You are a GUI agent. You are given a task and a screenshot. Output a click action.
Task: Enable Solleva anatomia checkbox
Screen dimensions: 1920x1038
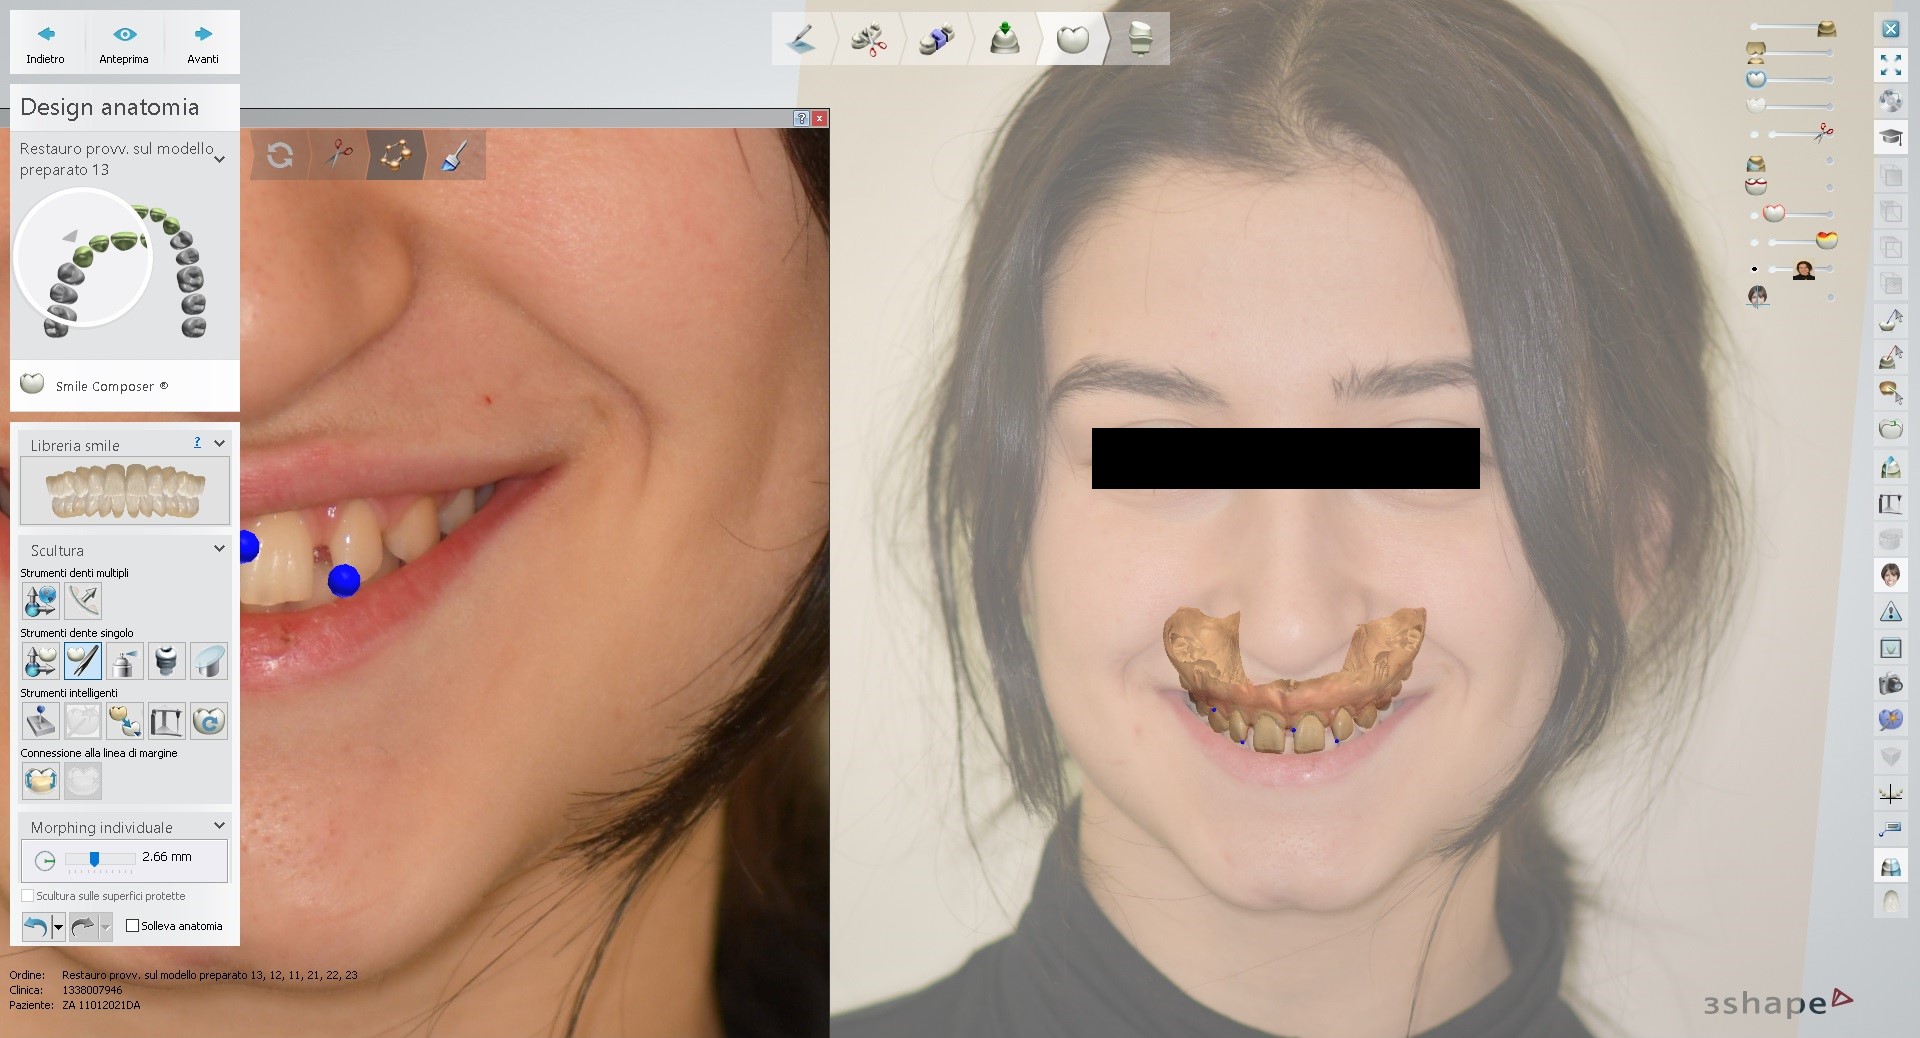[132, 926]
